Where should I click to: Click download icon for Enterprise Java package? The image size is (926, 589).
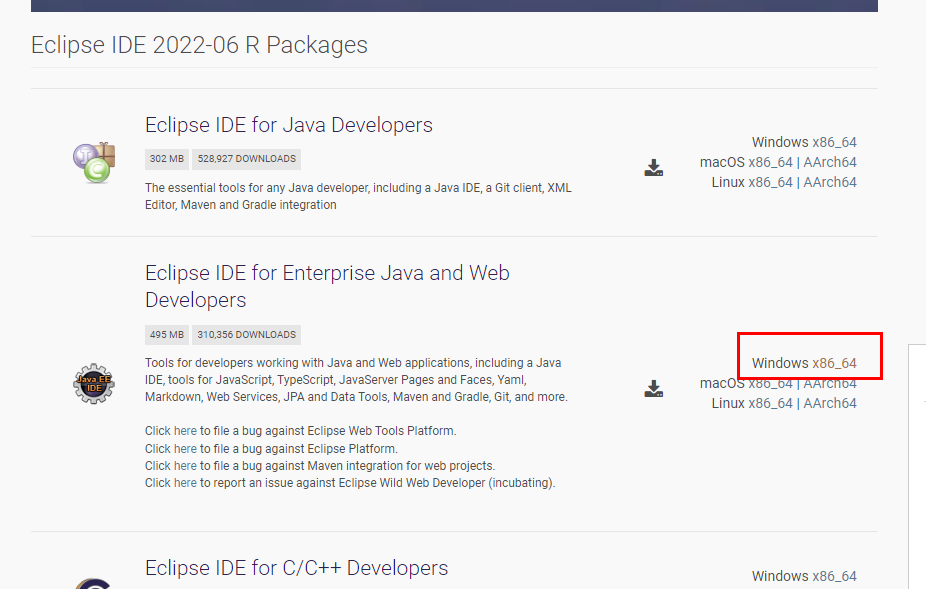[653, 389]
